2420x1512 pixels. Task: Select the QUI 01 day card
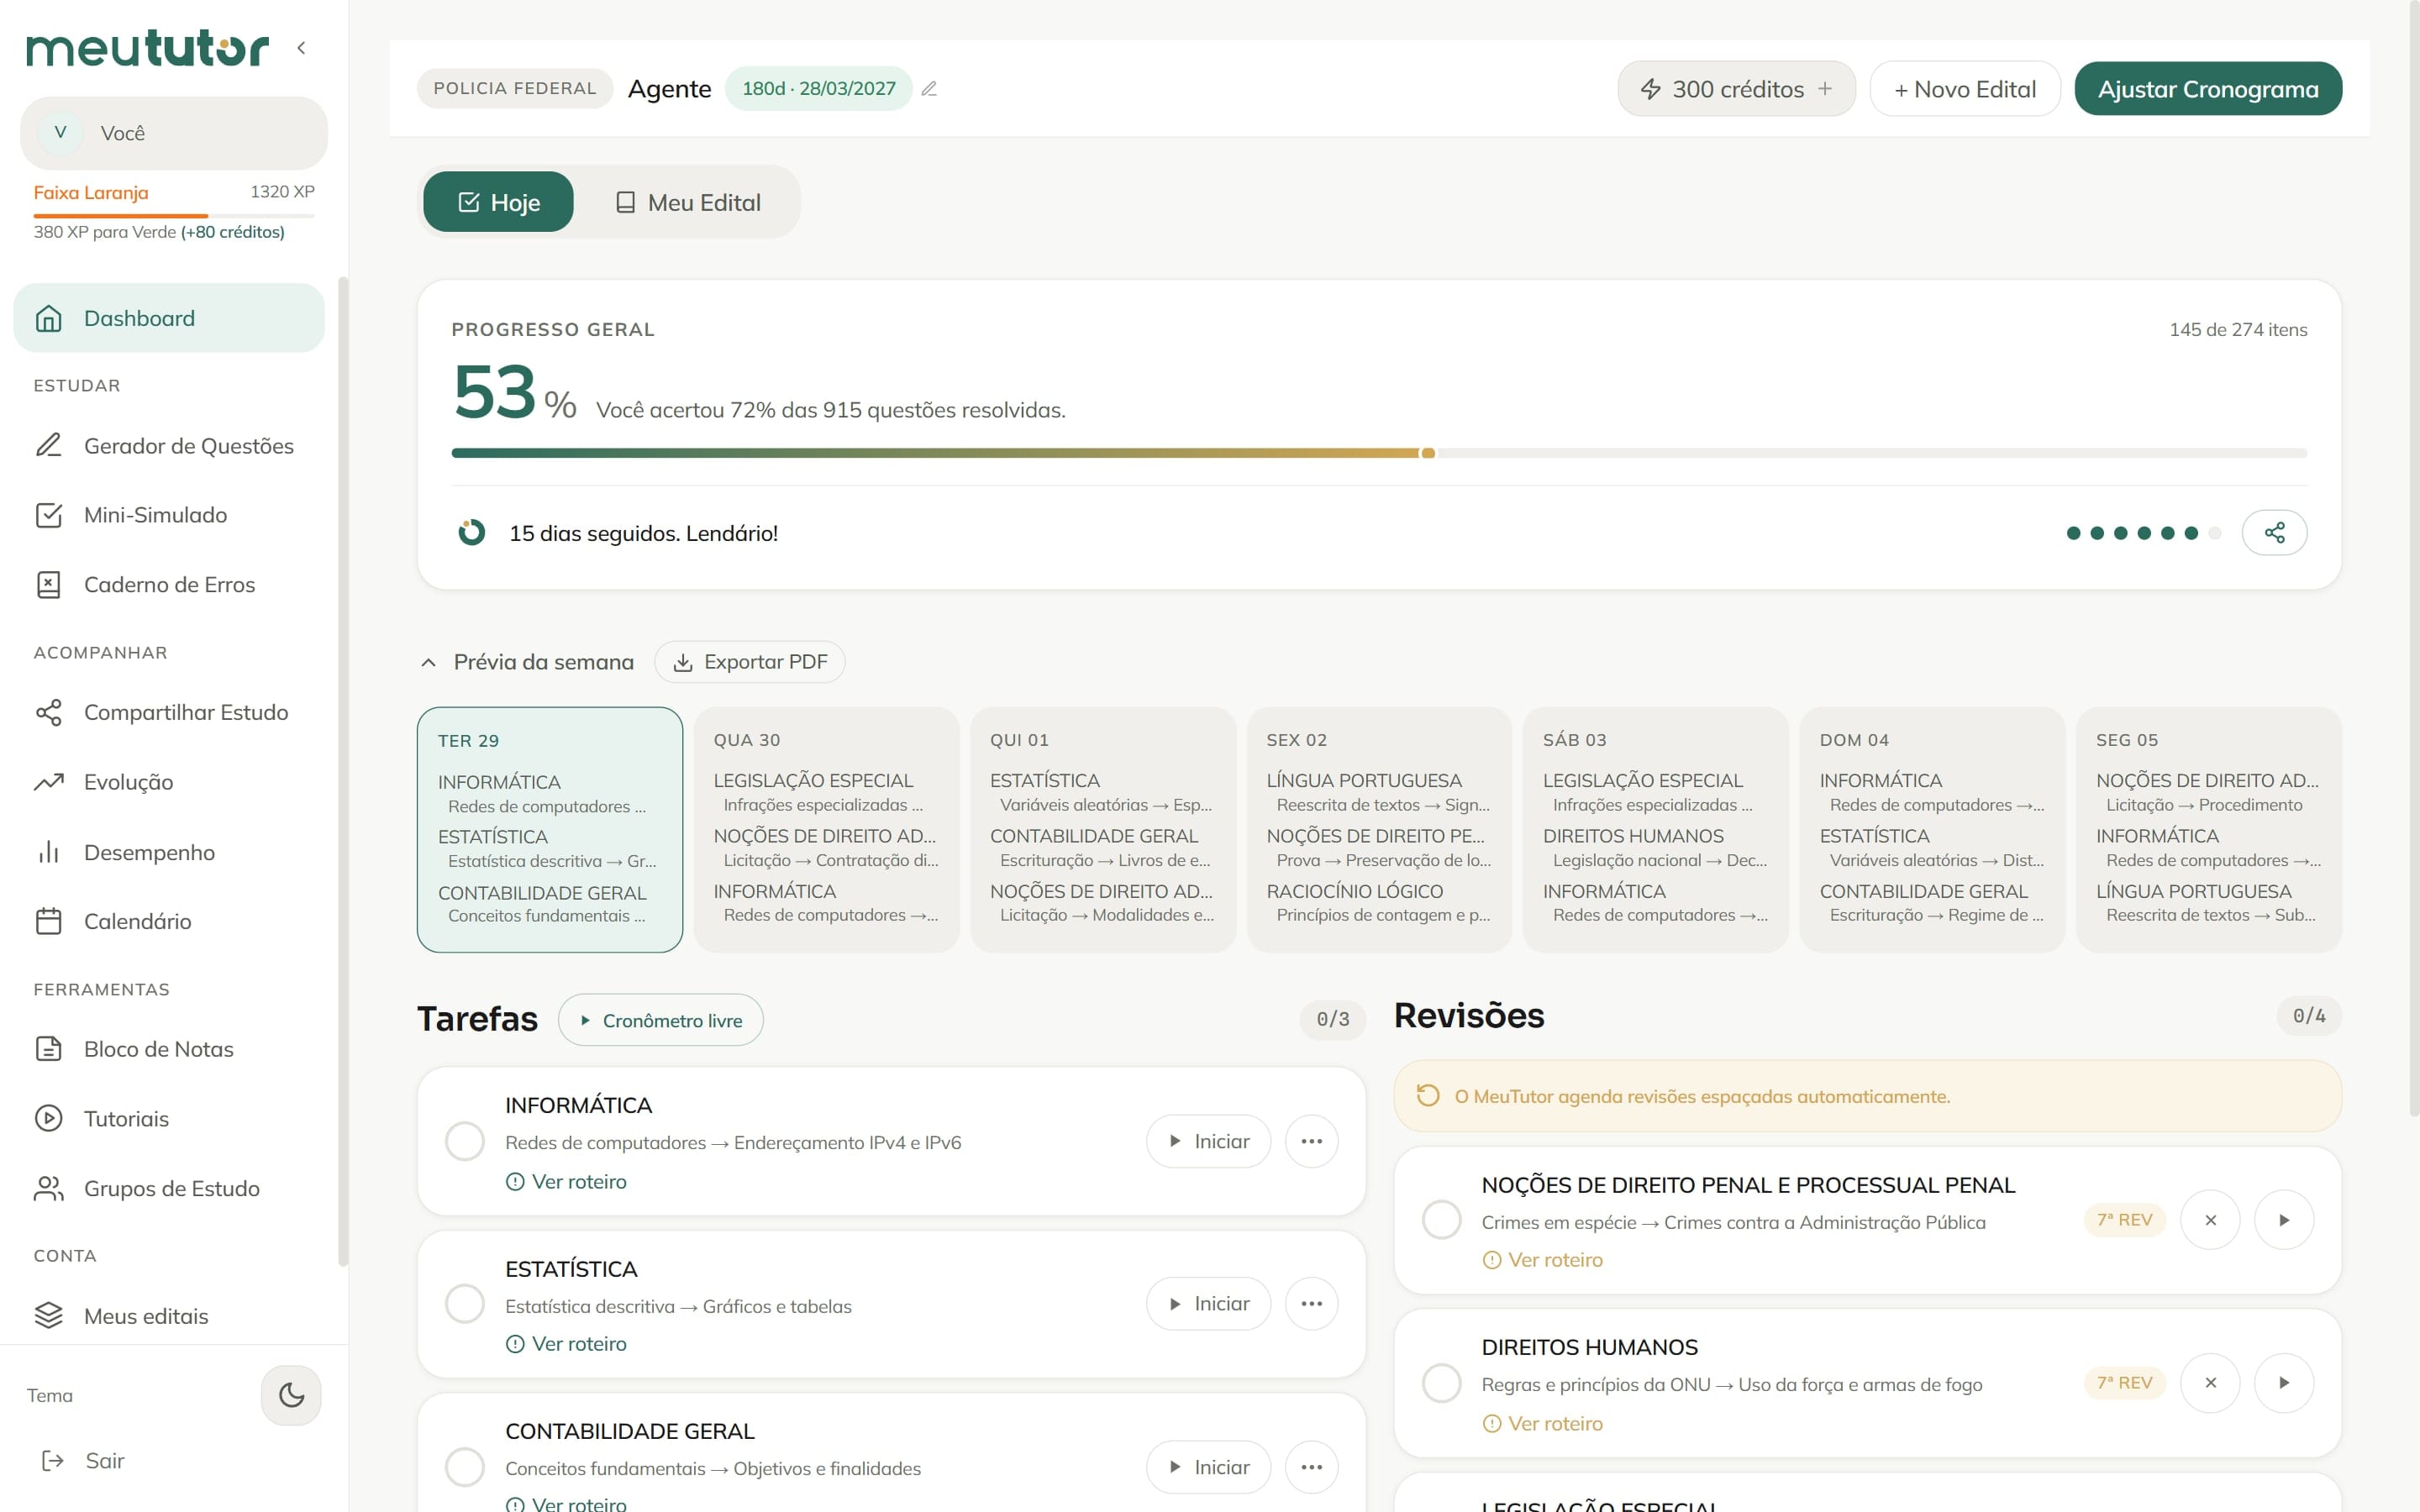(1103, 829)
